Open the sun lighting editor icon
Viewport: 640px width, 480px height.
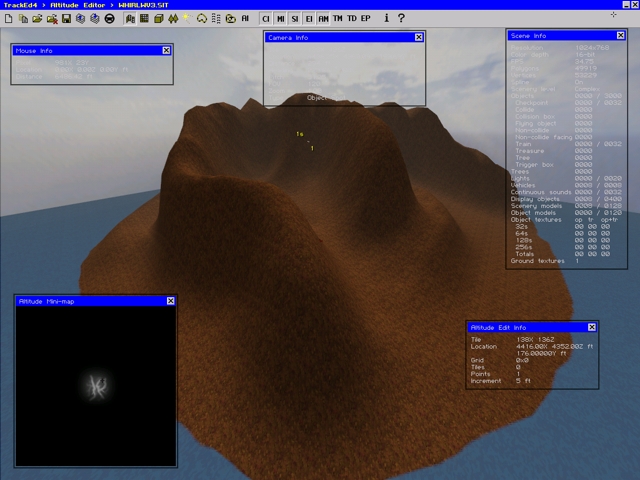coord(187,19)
